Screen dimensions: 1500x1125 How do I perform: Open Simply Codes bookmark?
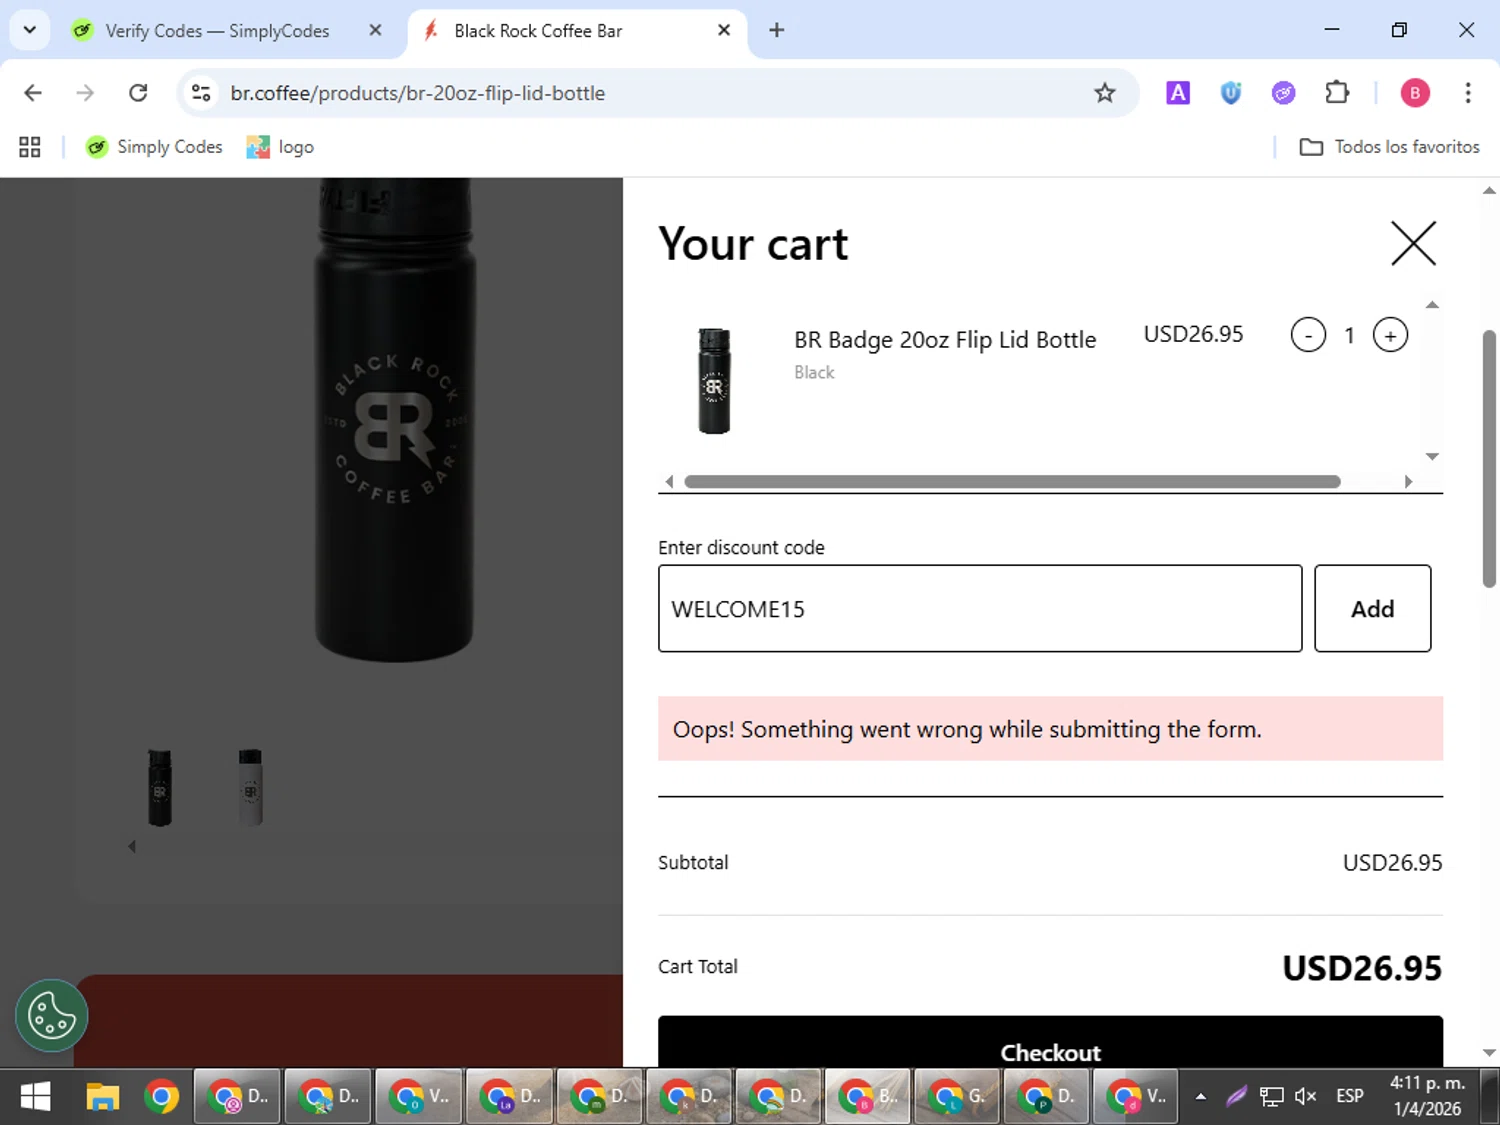click(154, 147)
